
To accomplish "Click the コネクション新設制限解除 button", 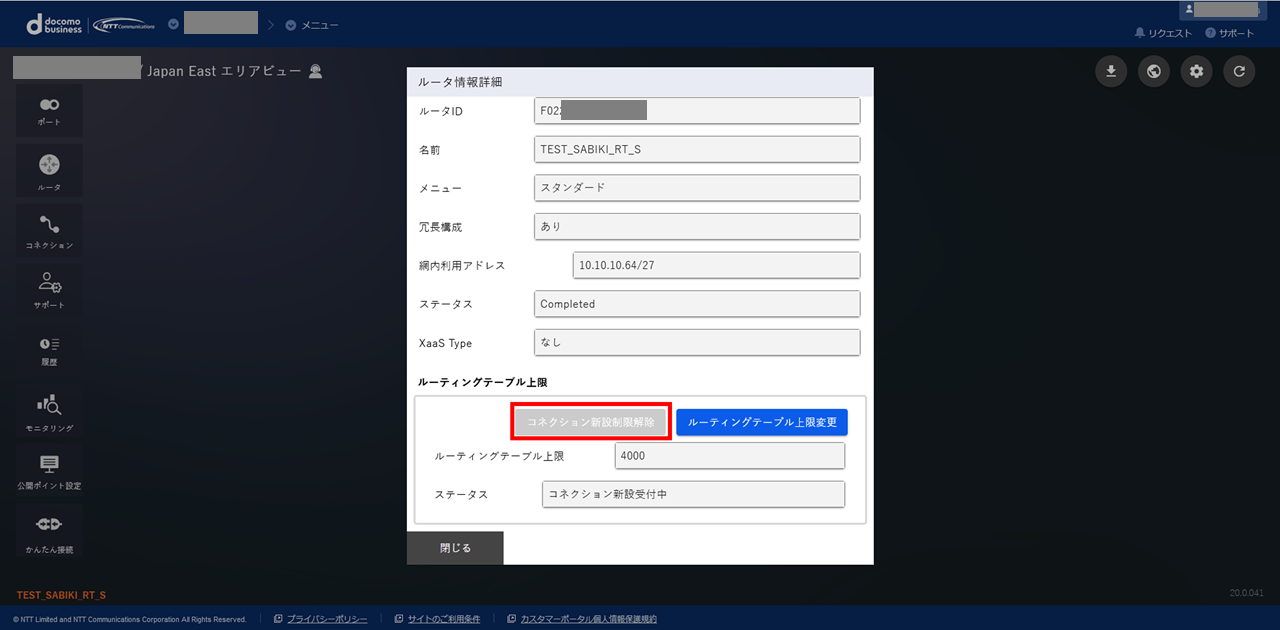I will 591,422.
